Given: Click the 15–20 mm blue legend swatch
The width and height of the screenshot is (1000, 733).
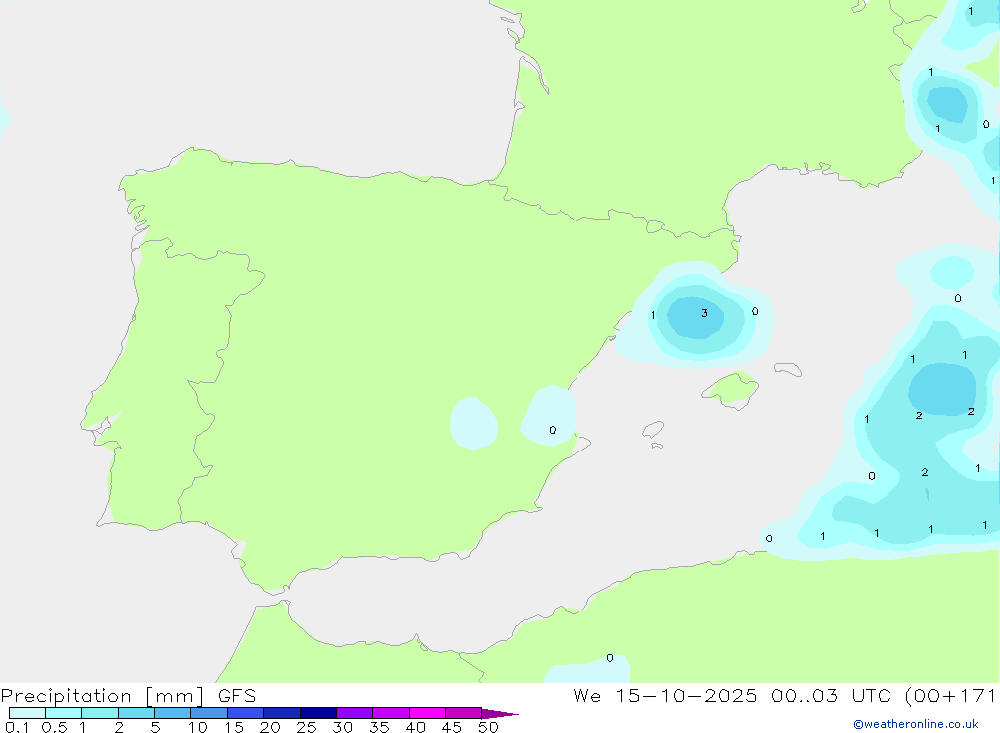Looking at the screenshot, I should click(245, 713).
